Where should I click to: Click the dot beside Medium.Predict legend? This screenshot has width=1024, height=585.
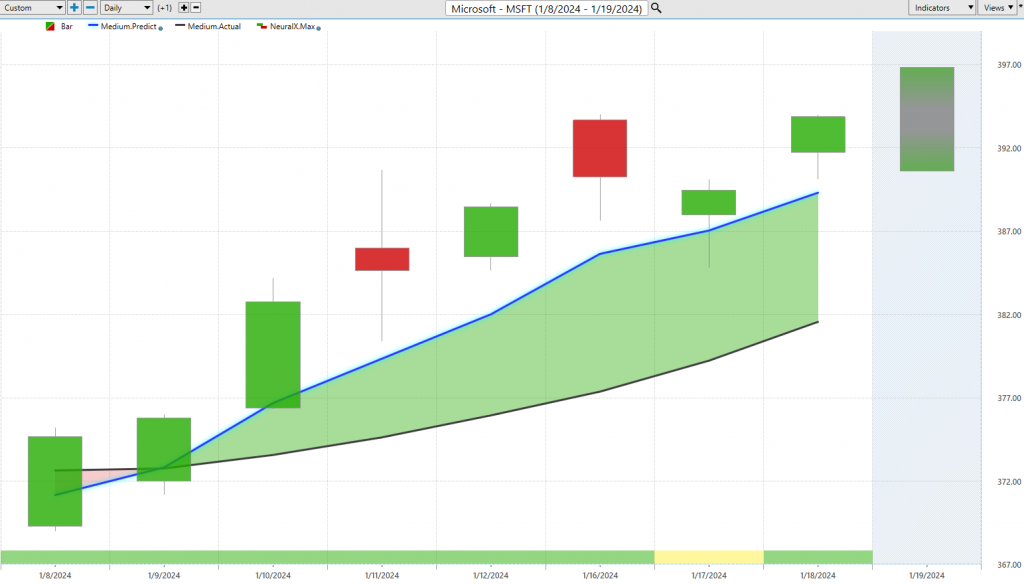tap(161, 27)
